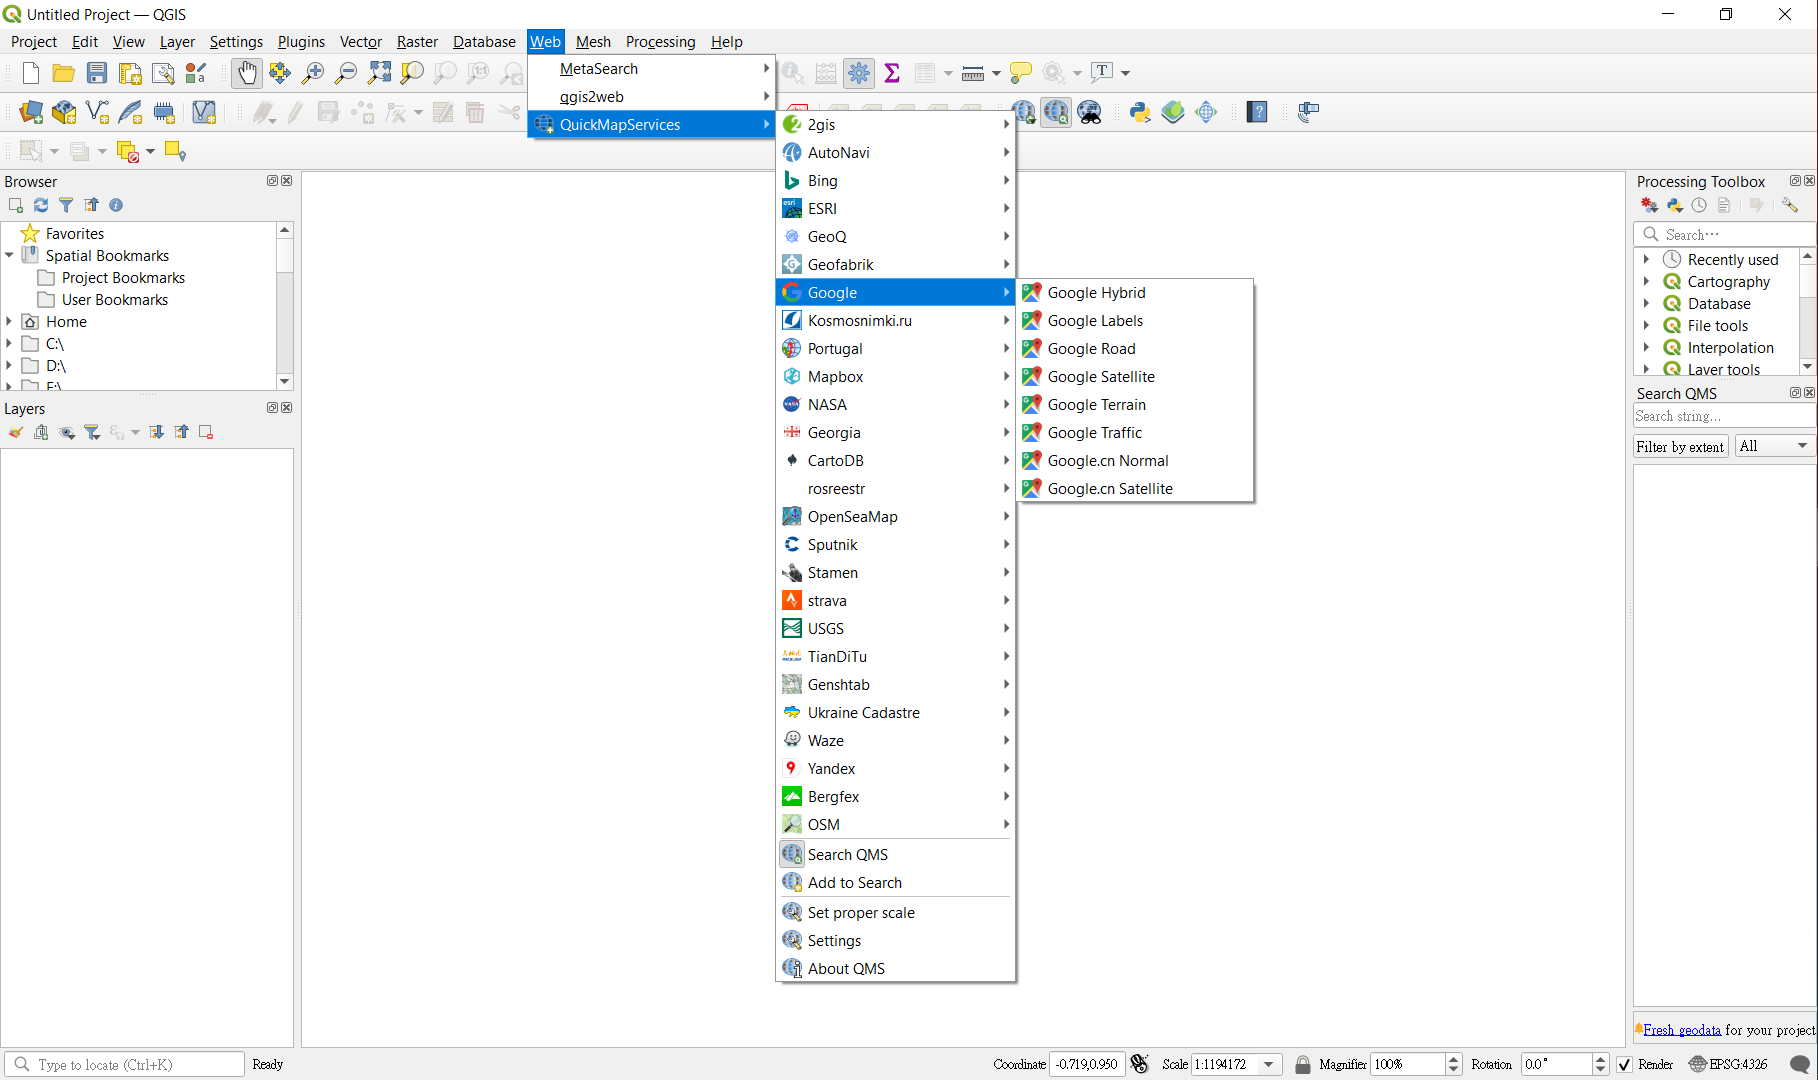Click Search QMS menu entry
This screenshot has width=1818, height=1080.
click(895, 855)
